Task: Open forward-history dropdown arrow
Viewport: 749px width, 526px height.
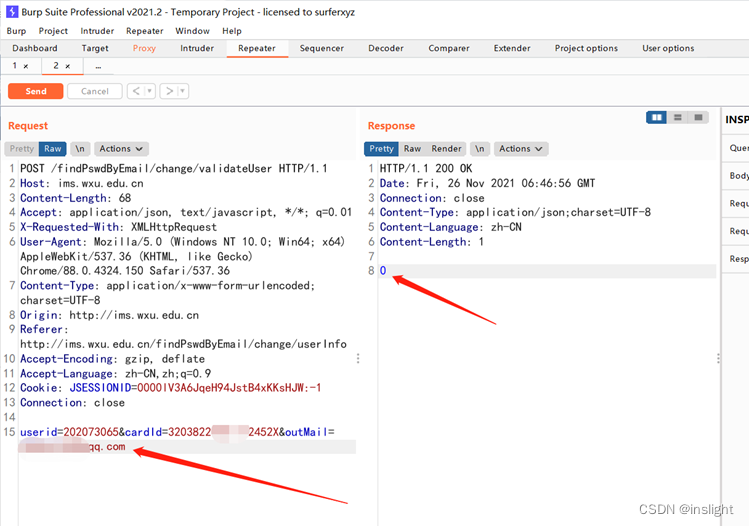Action: (x=182, y=91)
